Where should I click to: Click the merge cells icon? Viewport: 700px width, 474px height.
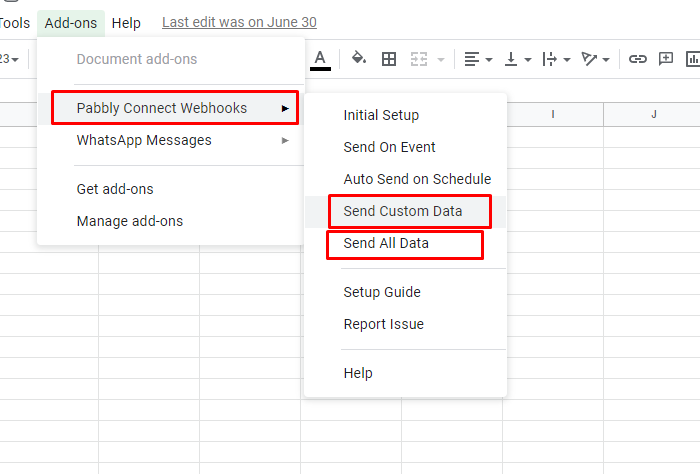pyautogui.click(x=419, y=59)
